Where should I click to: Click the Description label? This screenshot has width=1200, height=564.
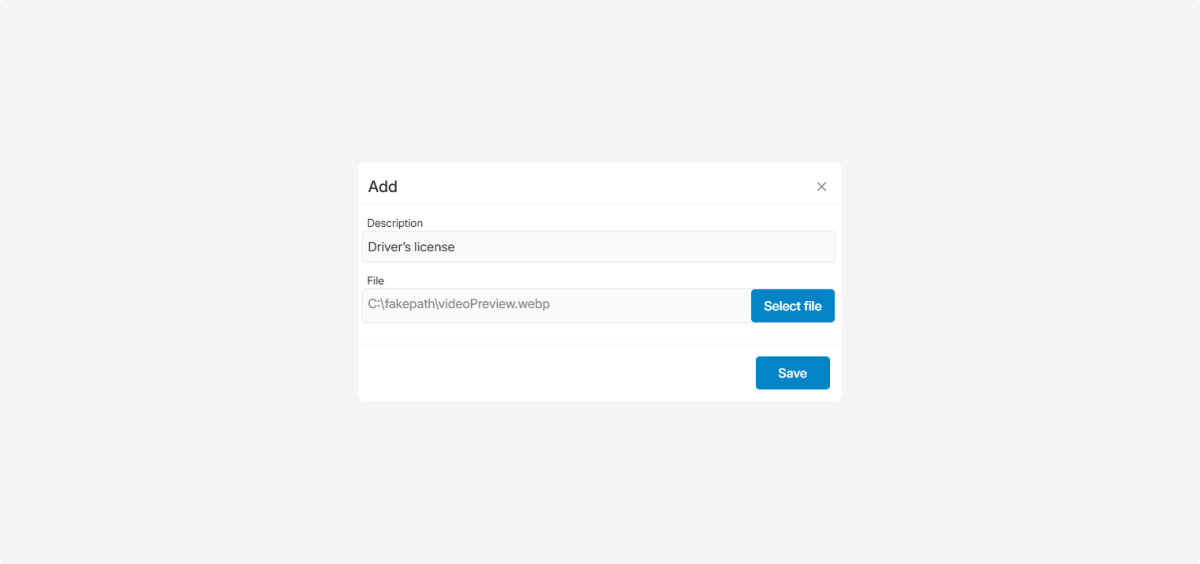pos(395,223)
